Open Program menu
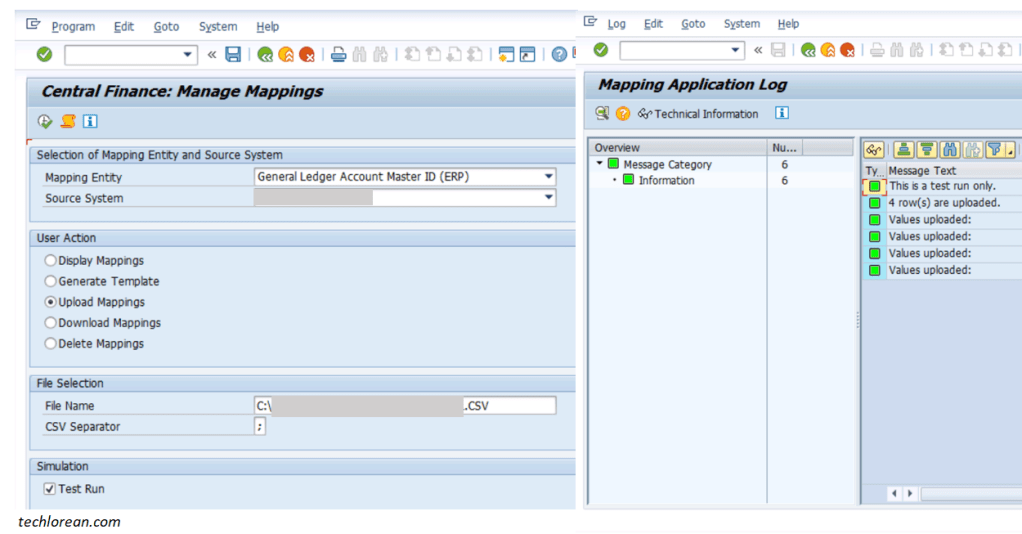Screen dimensions: 1022x534 coord(73,27)
